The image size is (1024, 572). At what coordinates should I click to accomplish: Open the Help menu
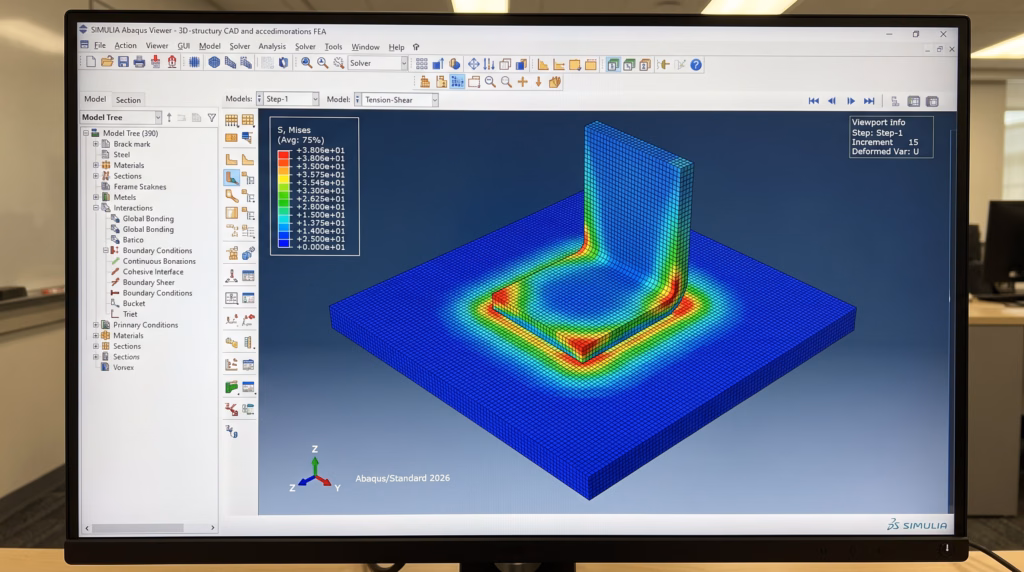[x=396, y=47]
